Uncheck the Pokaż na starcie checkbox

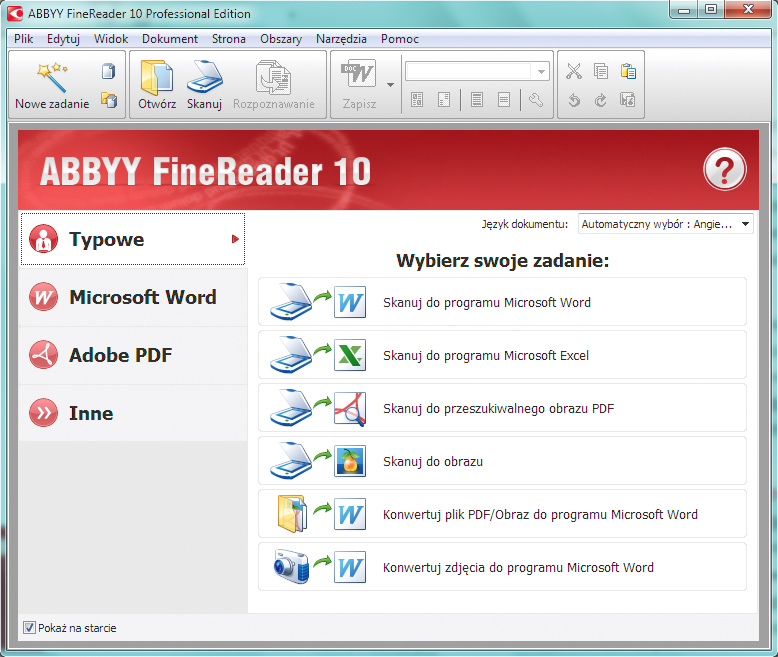click(x=29, y=628)
